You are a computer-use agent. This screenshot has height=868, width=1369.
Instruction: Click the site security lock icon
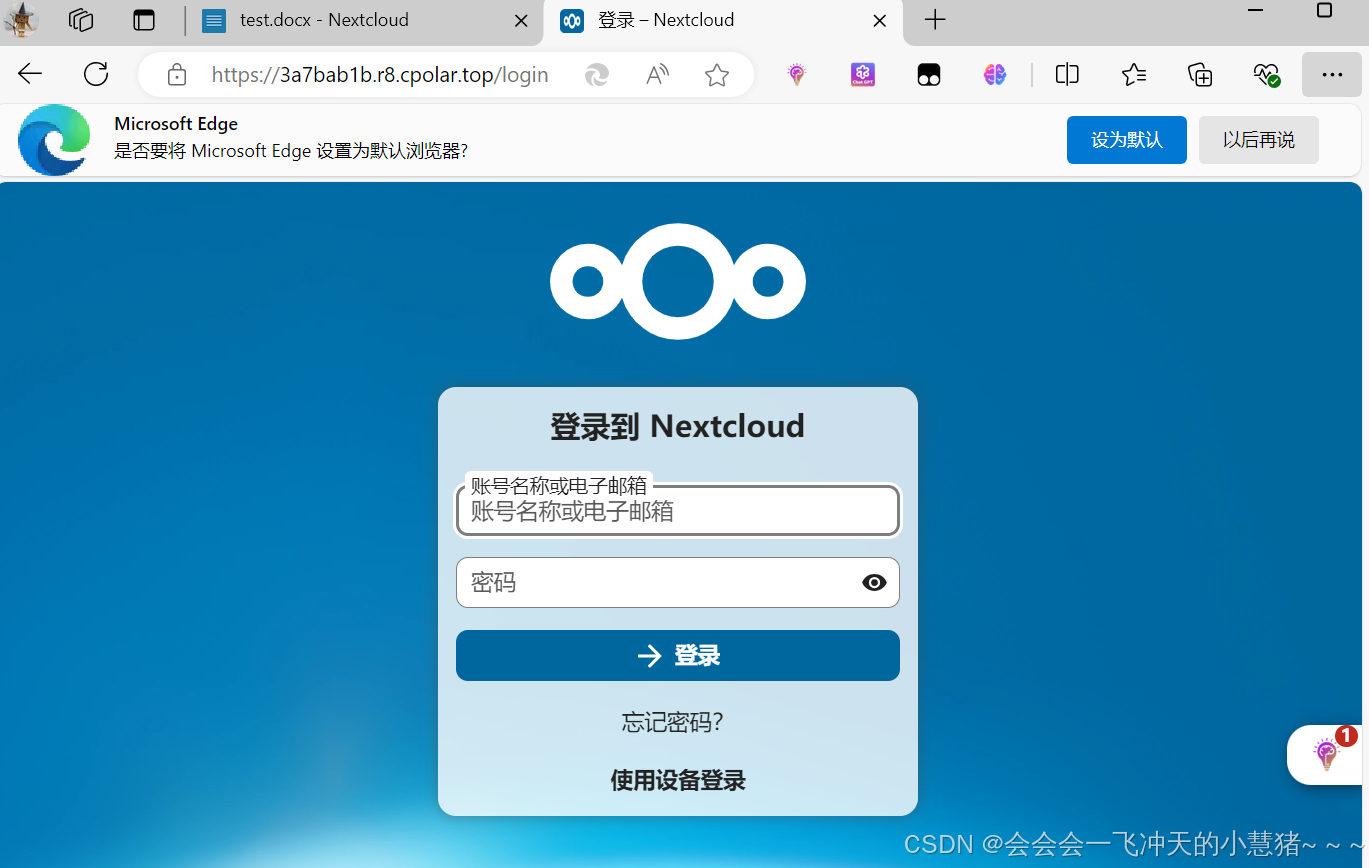pos(176,74)
